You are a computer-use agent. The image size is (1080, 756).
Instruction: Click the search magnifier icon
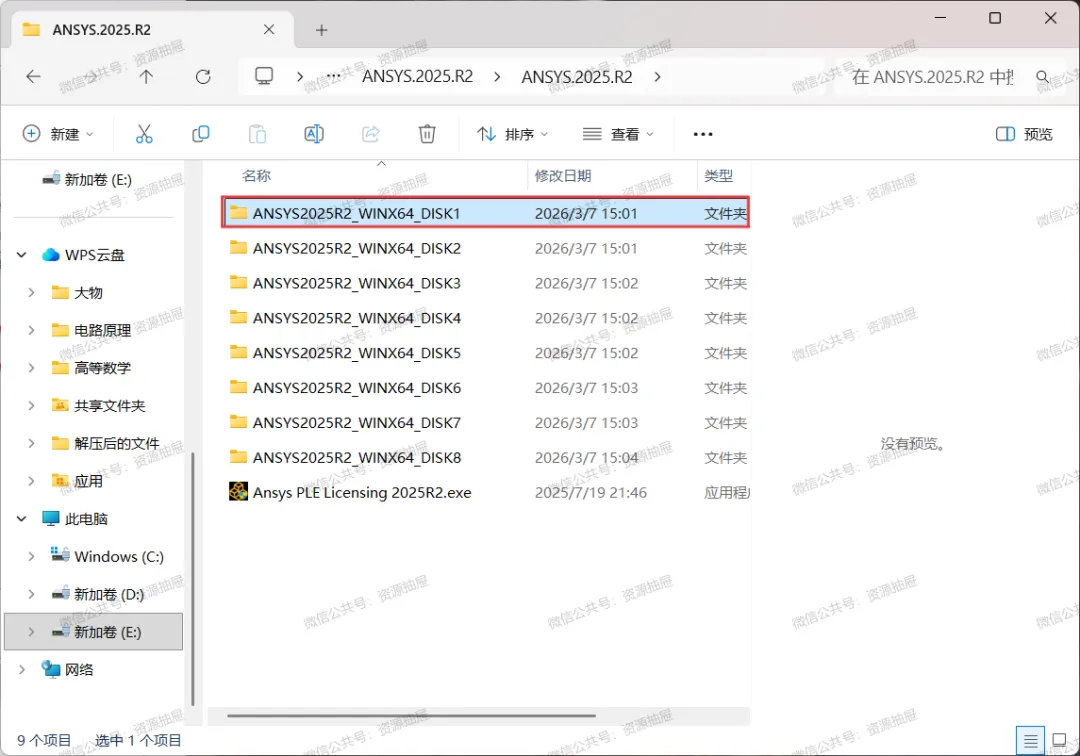click(x=1043, y=76)
